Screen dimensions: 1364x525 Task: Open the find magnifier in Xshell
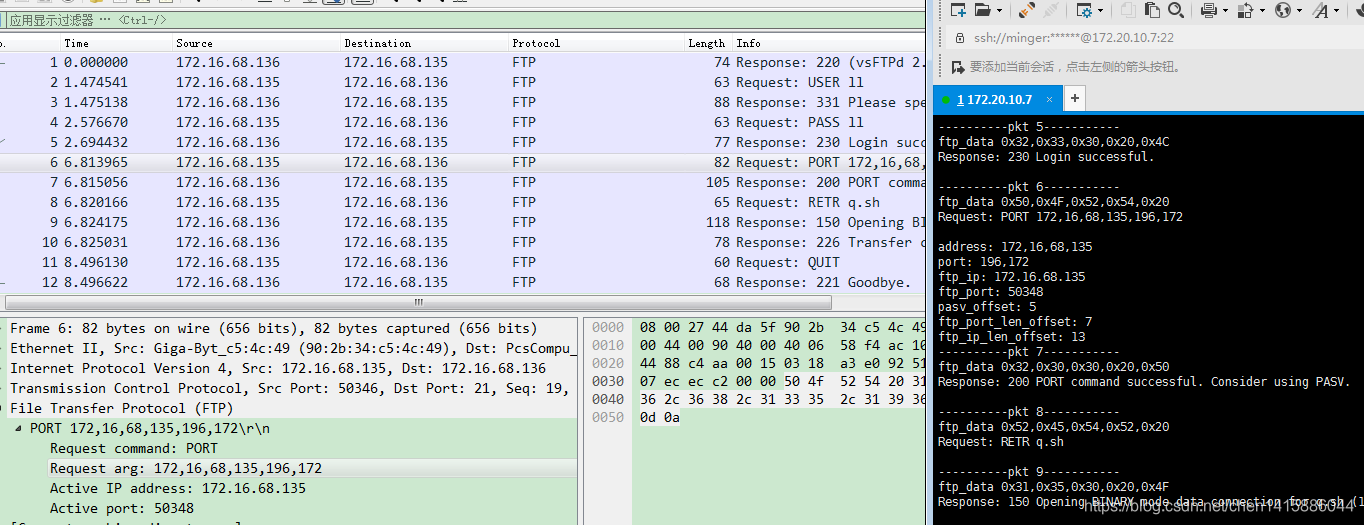1176,10
